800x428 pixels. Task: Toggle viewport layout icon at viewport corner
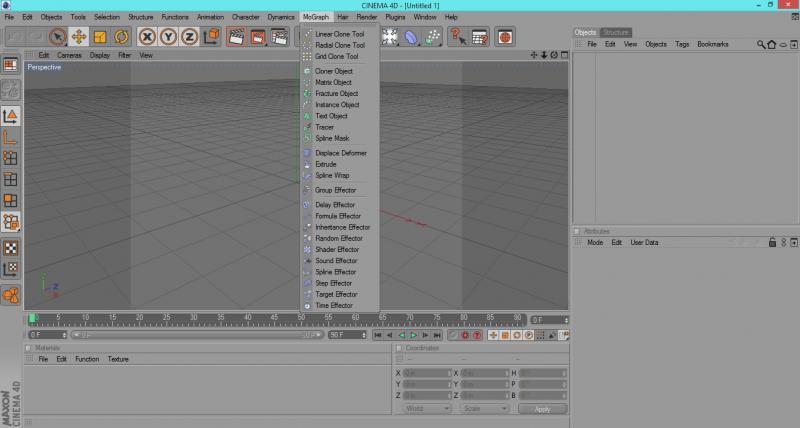tap(564, 55)
